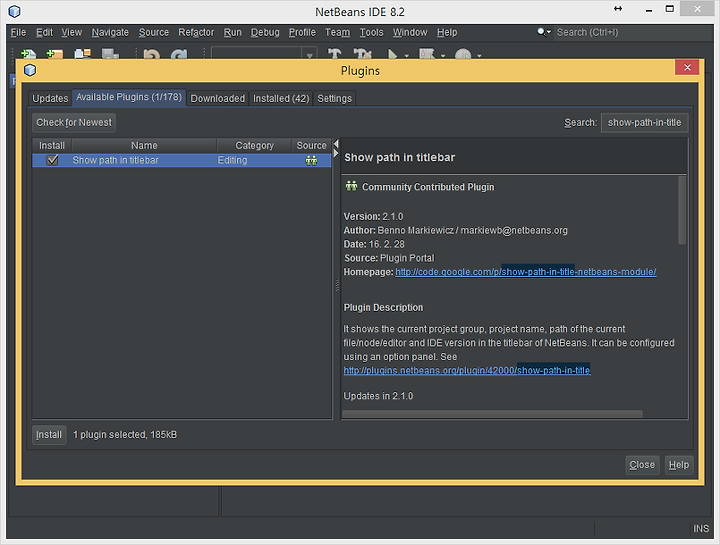Image resolution: width=720 pixels, height=545 pixels.
Task: Click the NetBeans cube icon in title bar
Action: click(15, 11)
